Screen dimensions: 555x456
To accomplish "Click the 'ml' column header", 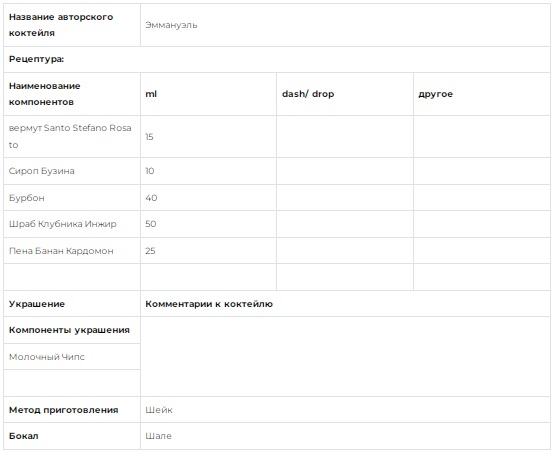I will [208, 94].
